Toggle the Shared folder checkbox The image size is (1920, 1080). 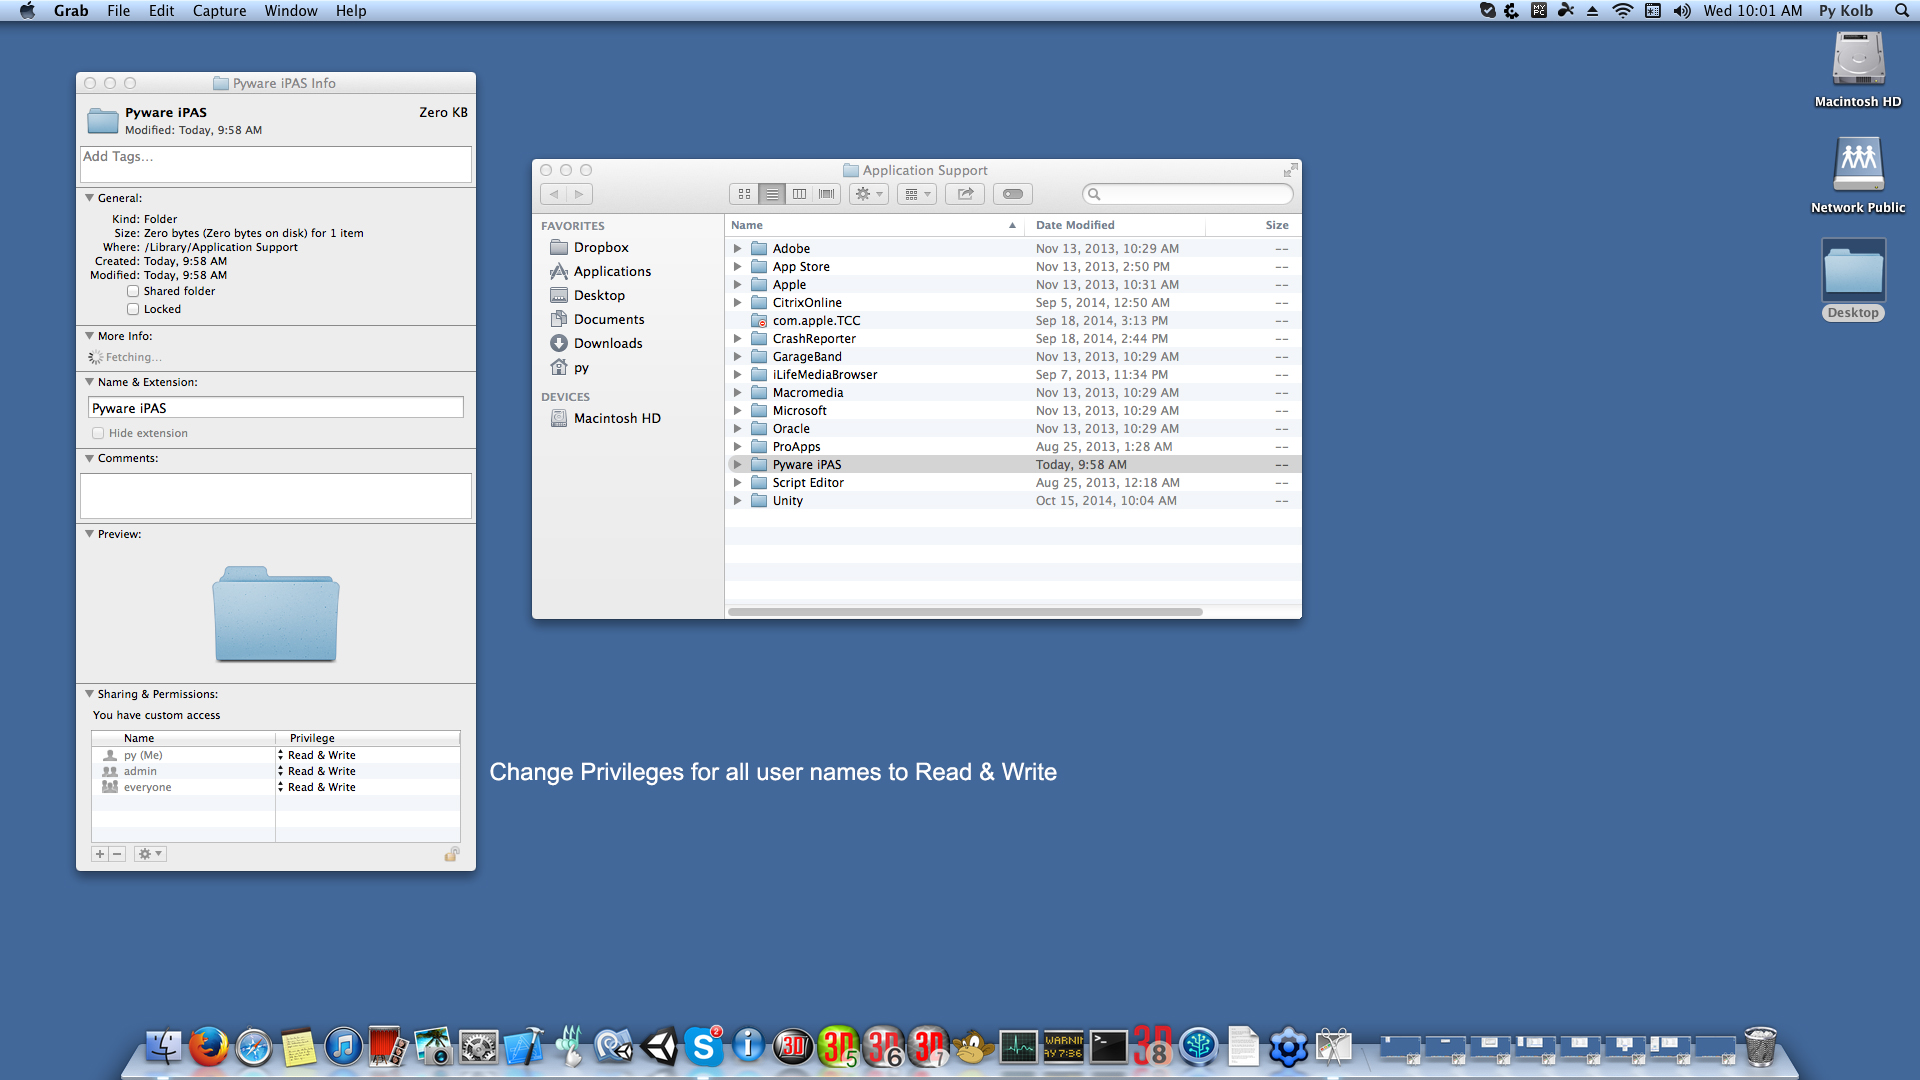[x=133, y=290]
